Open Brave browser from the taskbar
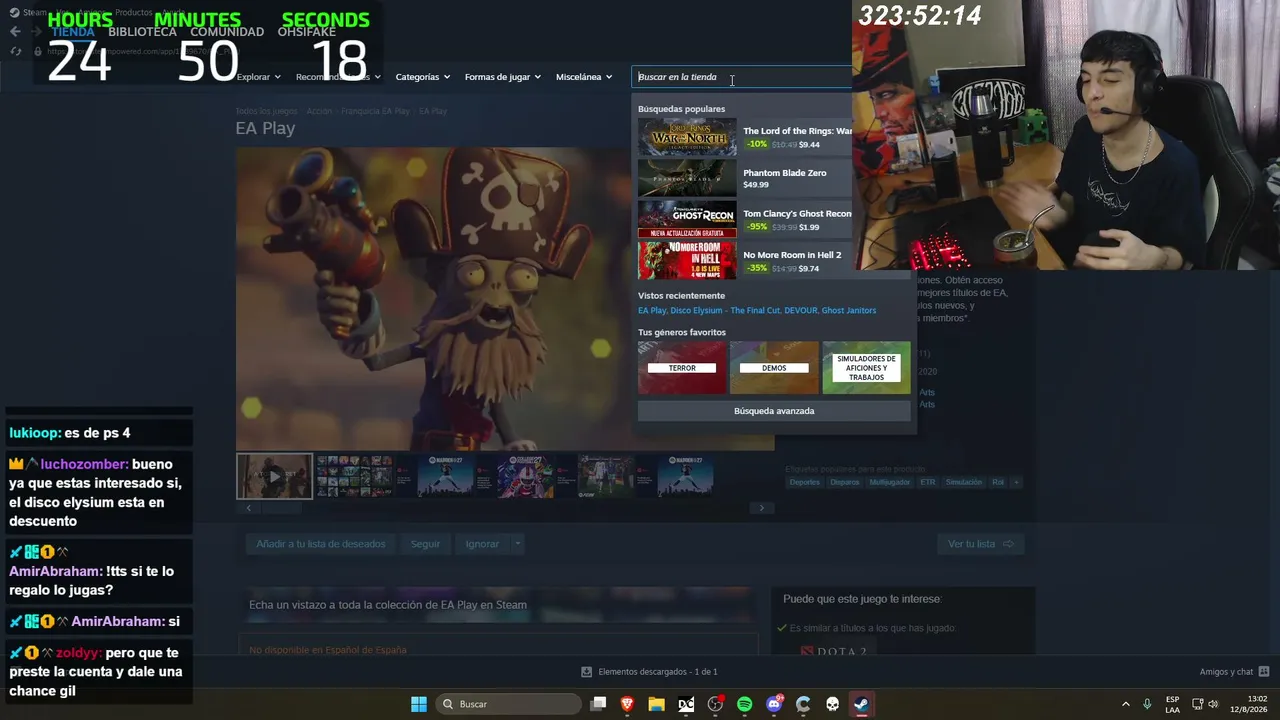Image resolution: width=1280 pixels, height=720 pixels. click(627, 704)
